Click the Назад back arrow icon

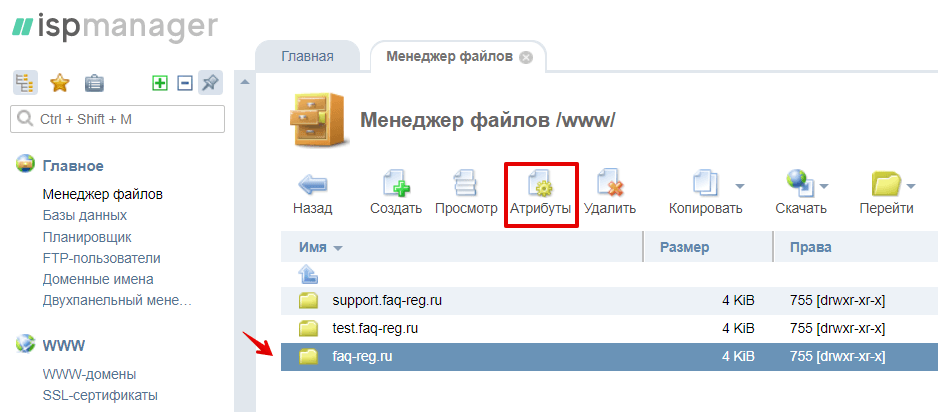click(x=312, y=184)
